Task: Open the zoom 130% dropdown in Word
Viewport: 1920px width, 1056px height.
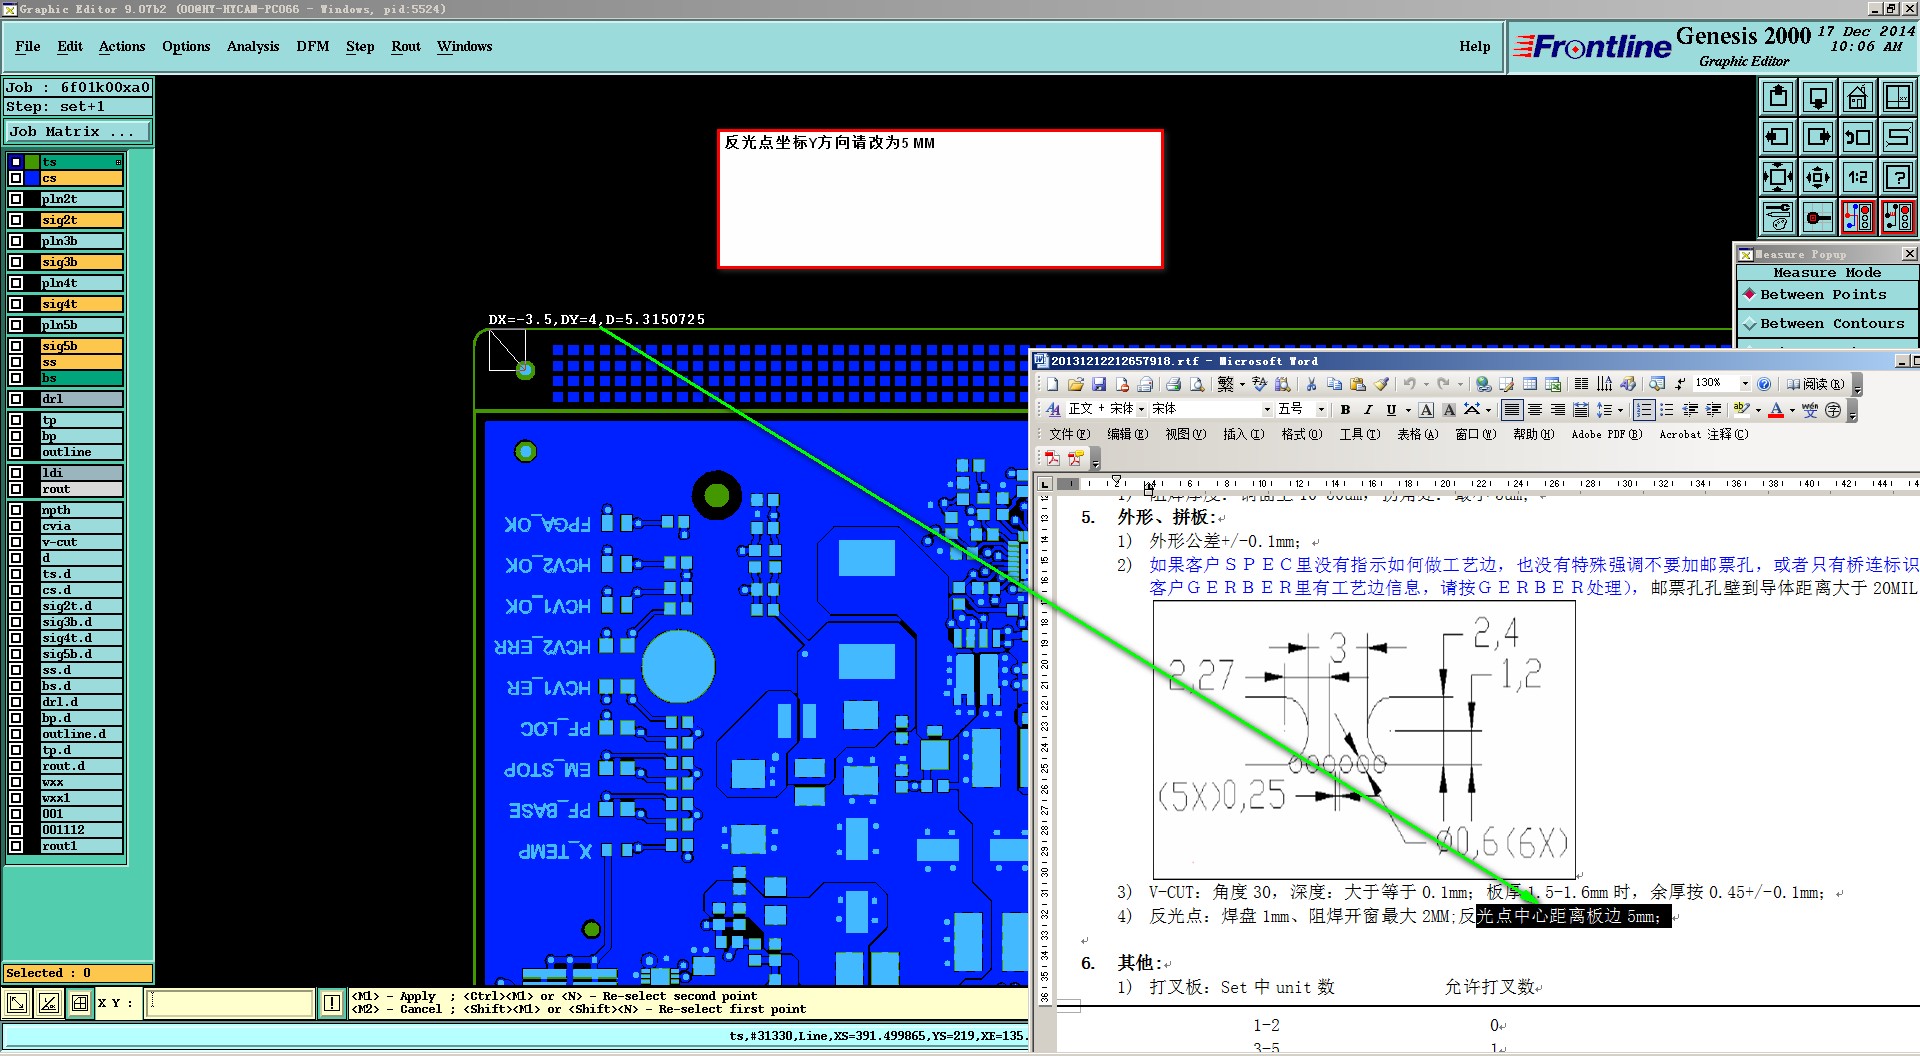Action: coord(1745,384)
